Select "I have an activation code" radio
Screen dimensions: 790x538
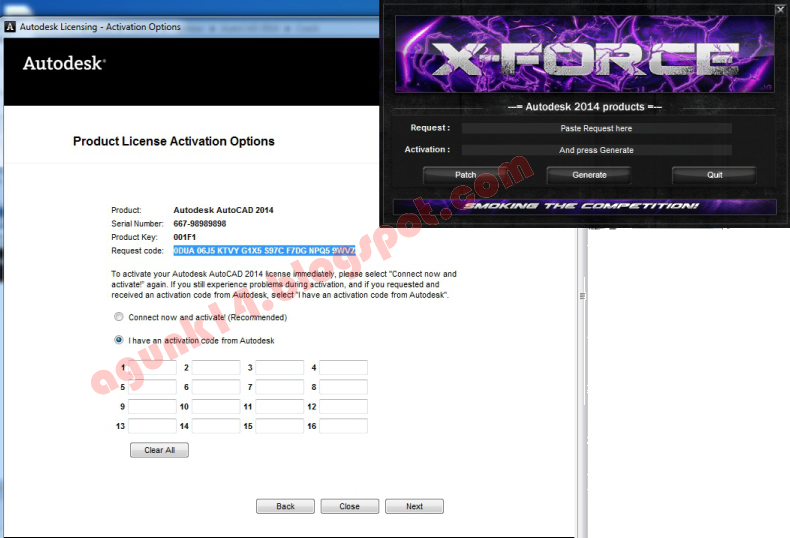click(x=119, y=340)
